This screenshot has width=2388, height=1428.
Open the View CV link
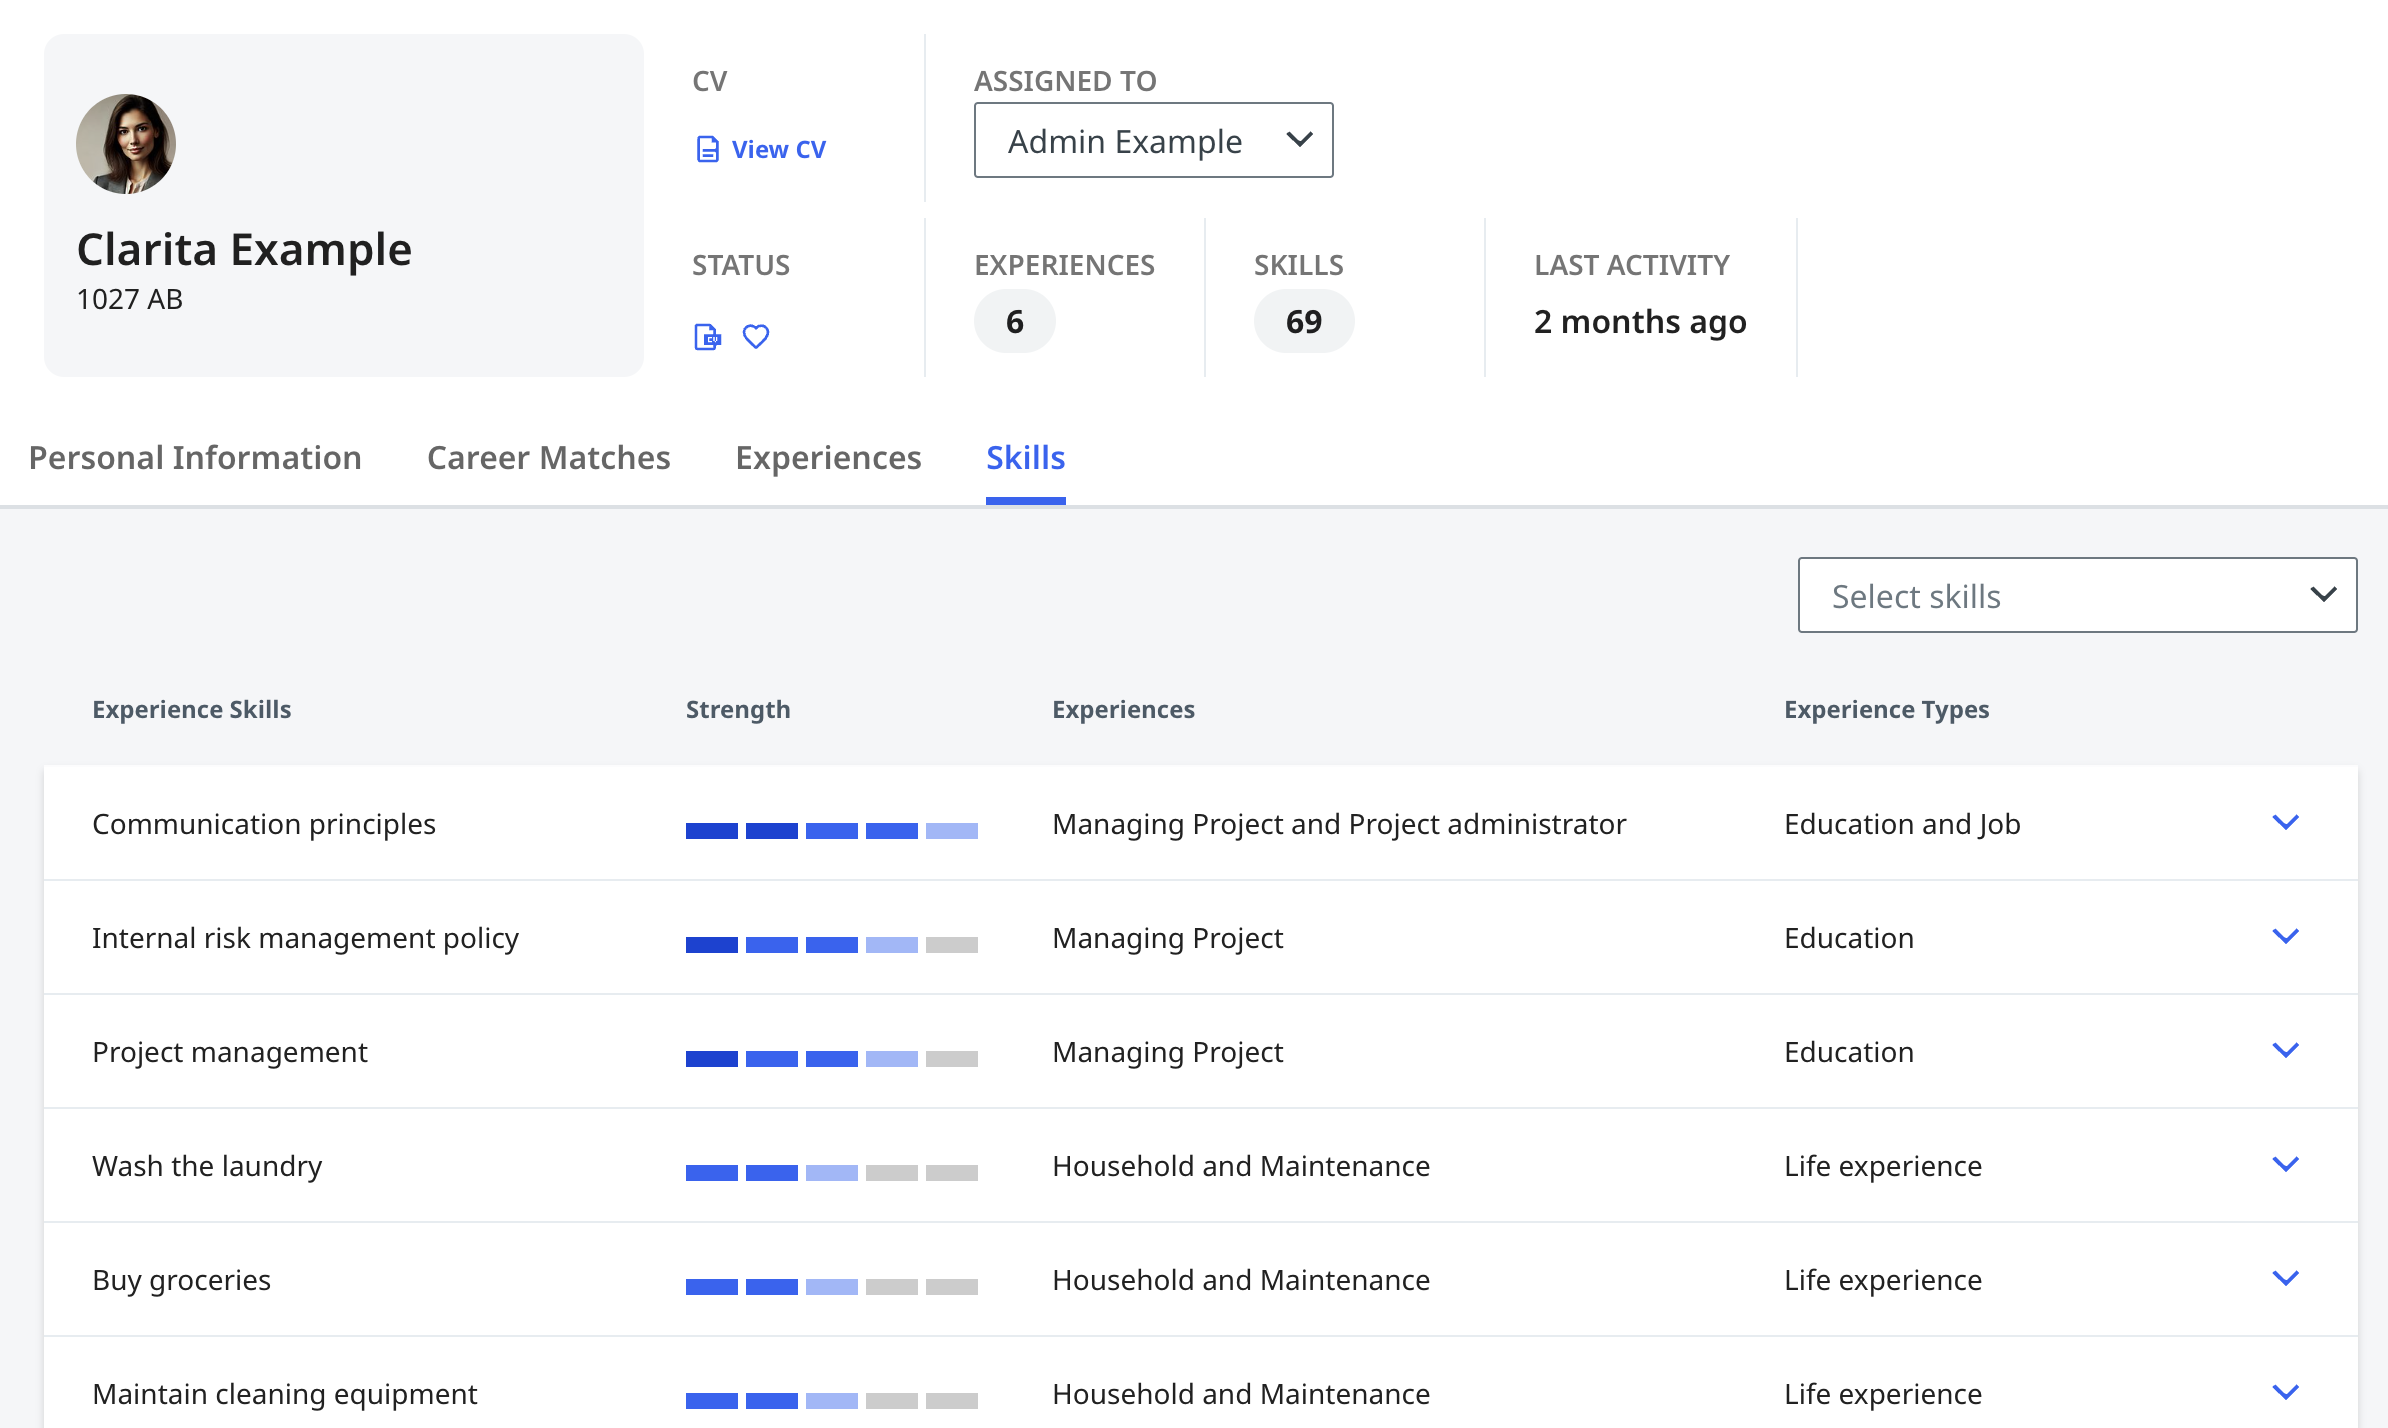tap(761, 149)
